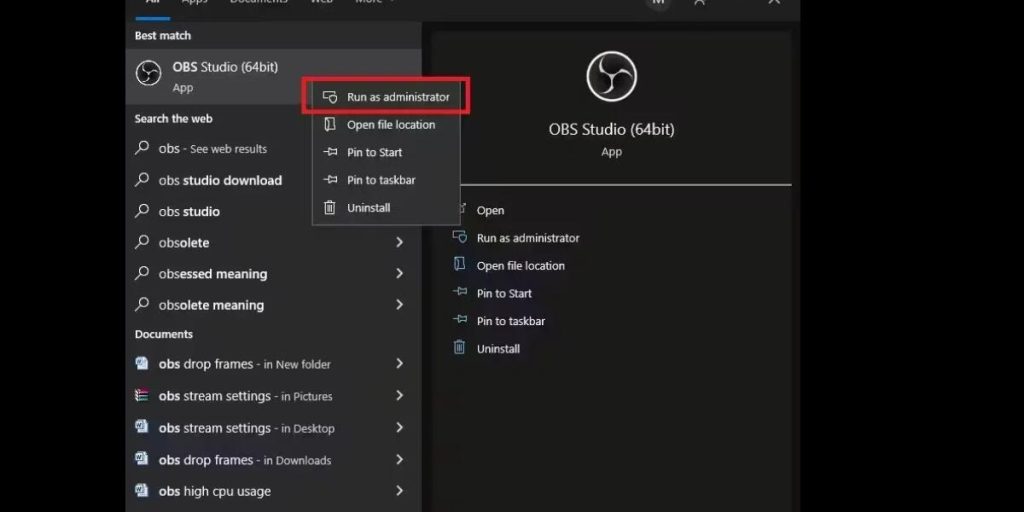Expand the chevron for 'obs drop frames' in Downloads
The width and height of the screenshot is (1024, 512).
[399, 460]
